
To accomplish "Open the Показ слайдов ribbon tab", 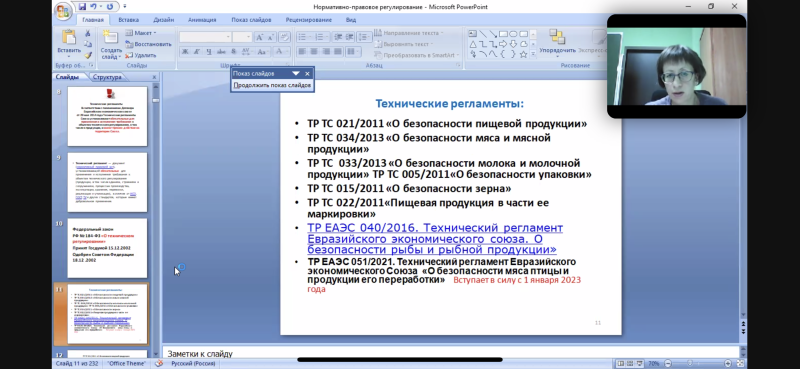I will (251, 20).
